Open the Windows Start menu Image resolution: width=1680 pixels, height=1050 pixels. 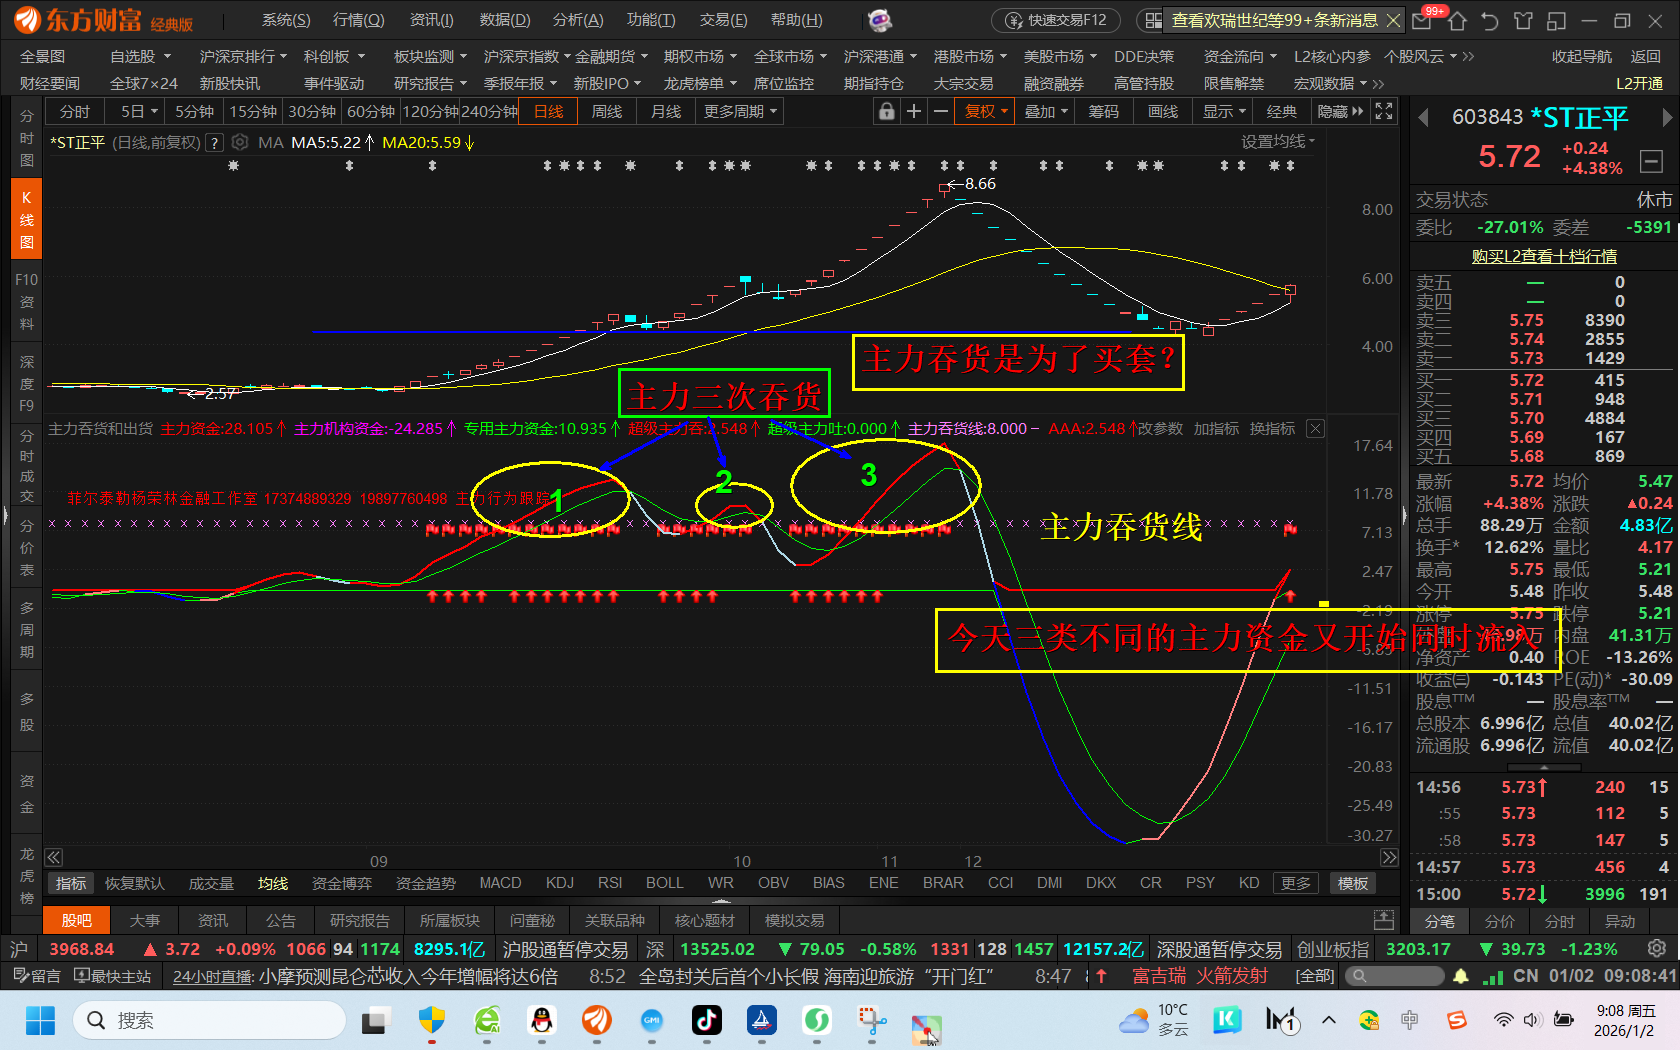(40, 1021)
